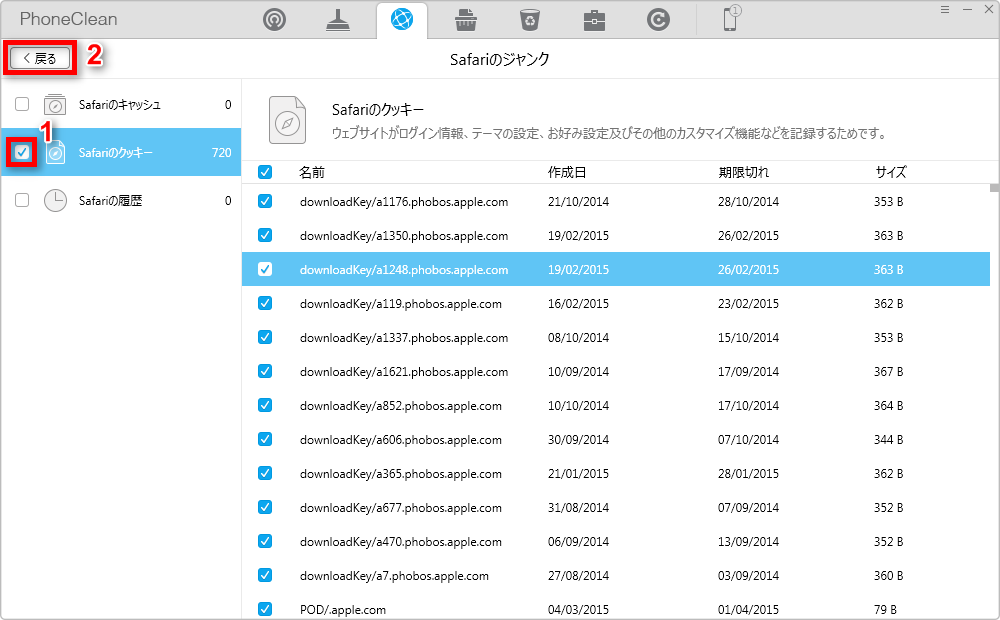The height and width of the screenshot is (620, 1000).
Task: Uncheck downloadKey/a1248.phobos.apple.com checkbox
Action: click(x=265, y=269)
